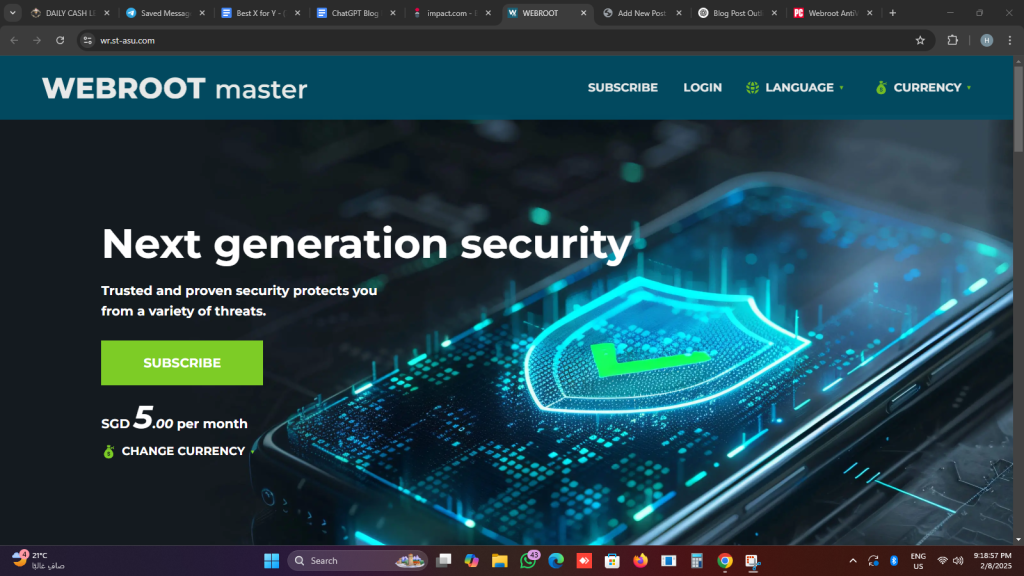
Task: Click the globe icon beside LANGUAGE
Action: click(752, 88)
